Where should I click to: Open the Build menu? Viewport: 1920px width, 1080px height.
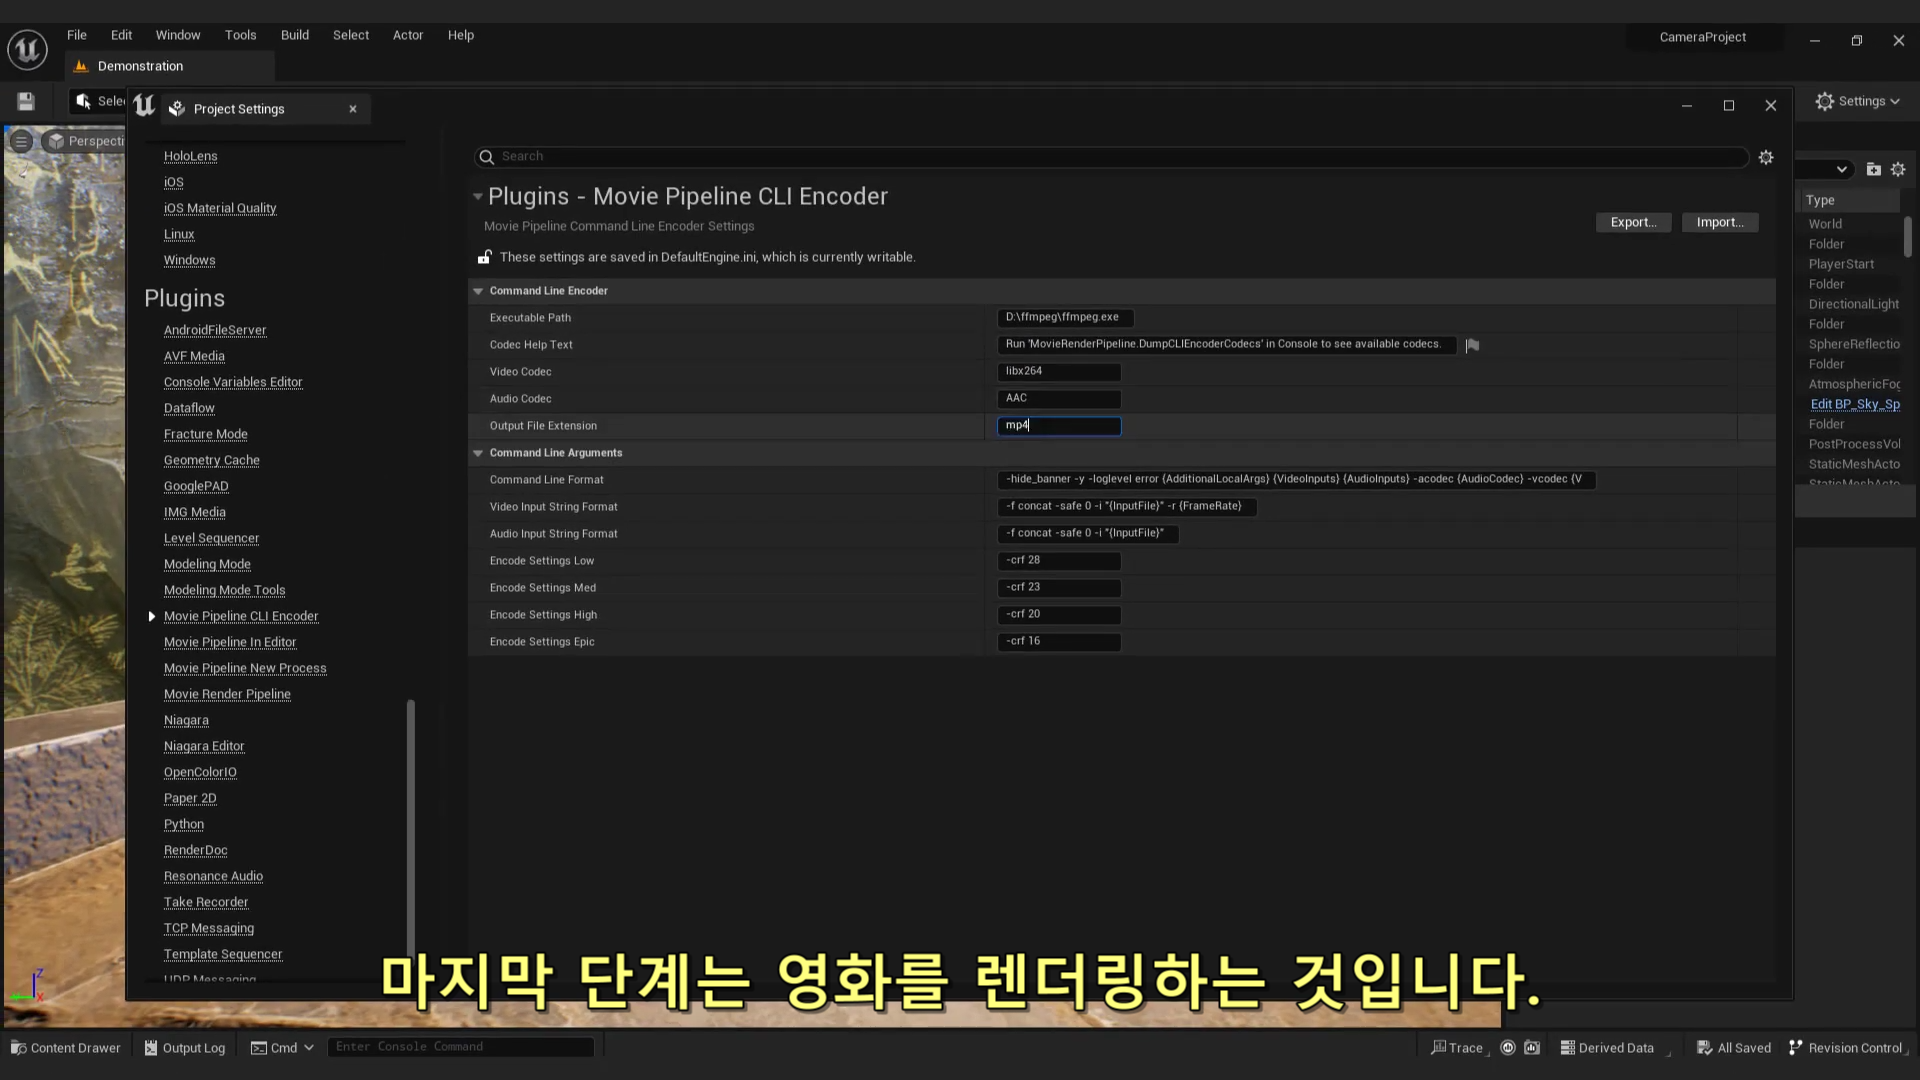click(294, 35)
